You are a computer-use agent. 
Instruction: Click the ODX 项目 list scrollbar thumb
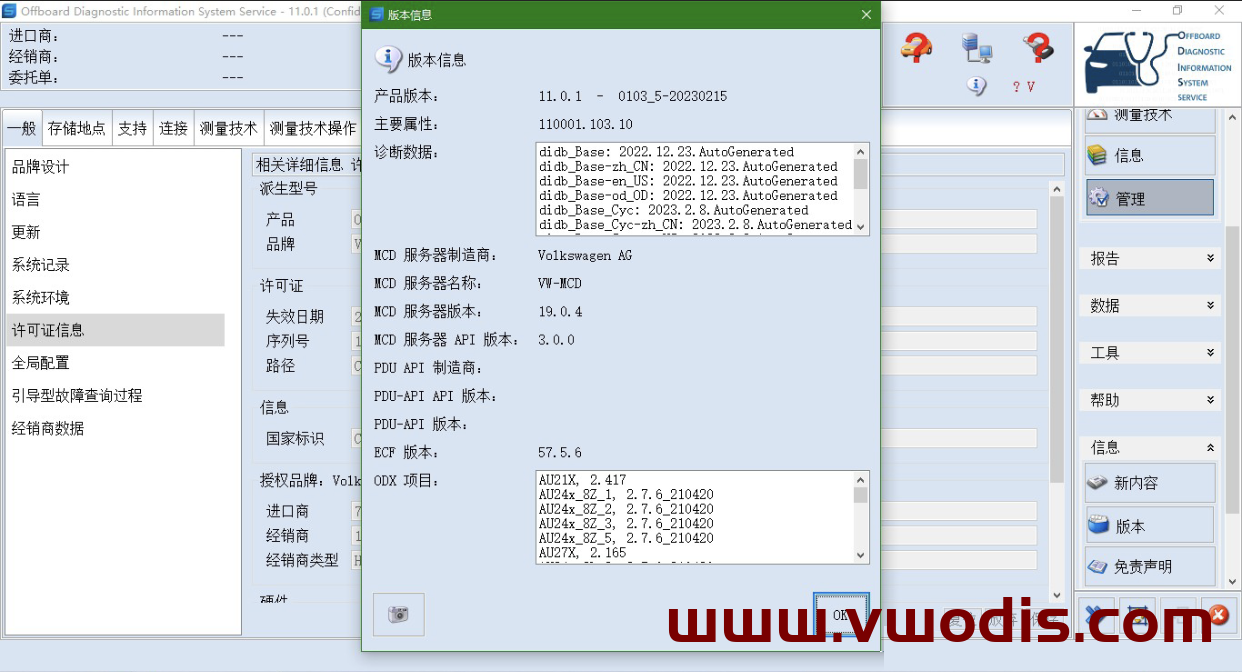861,494
